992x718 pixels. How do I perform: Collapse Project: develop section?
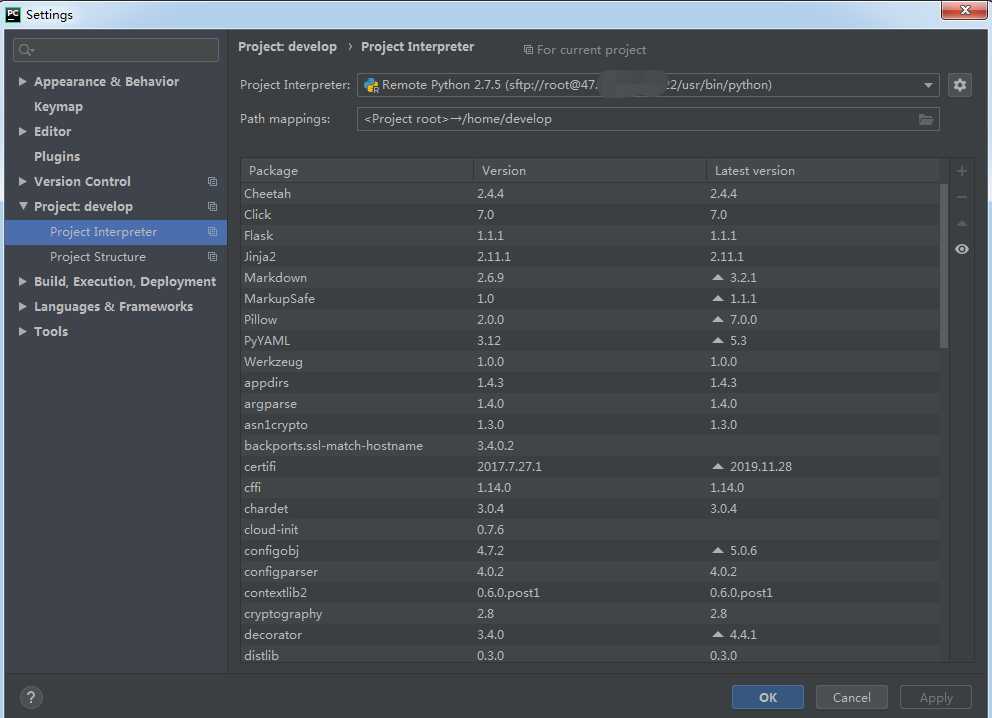click(x=23, y=206)
